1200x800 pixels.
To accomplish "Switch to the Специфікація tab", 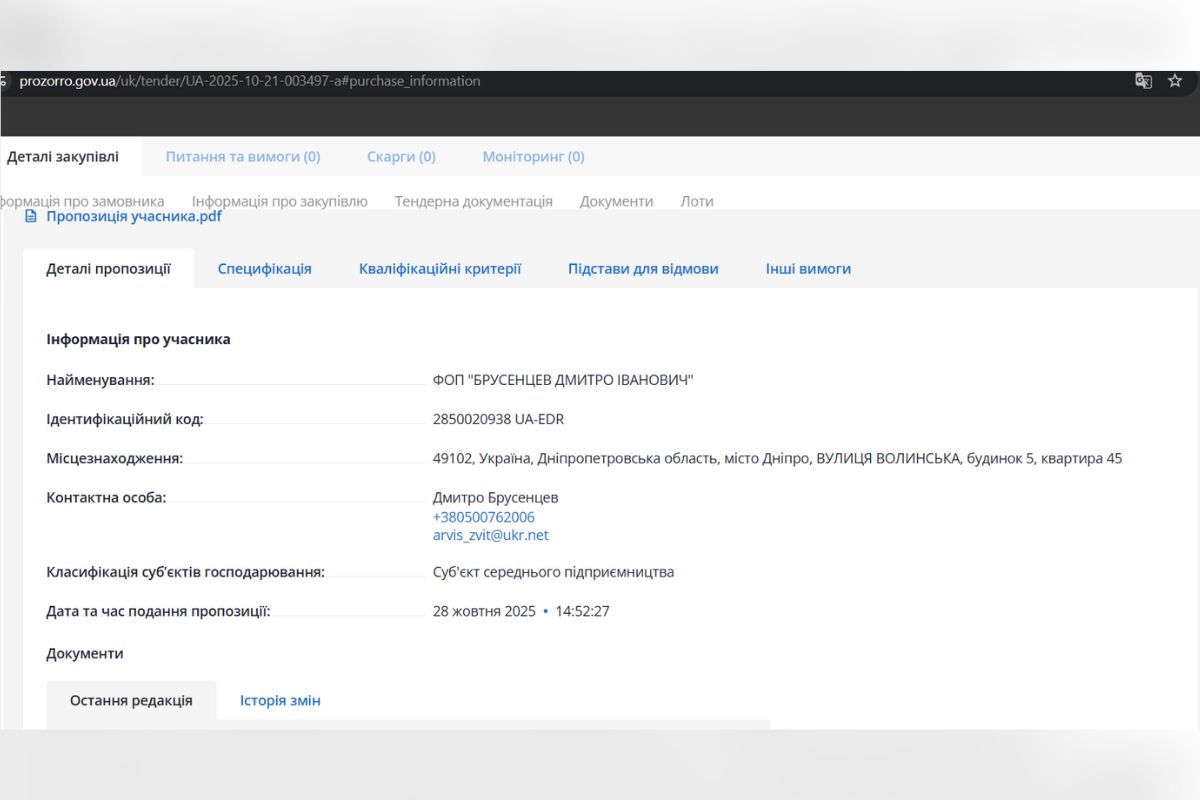I will 265,268.
